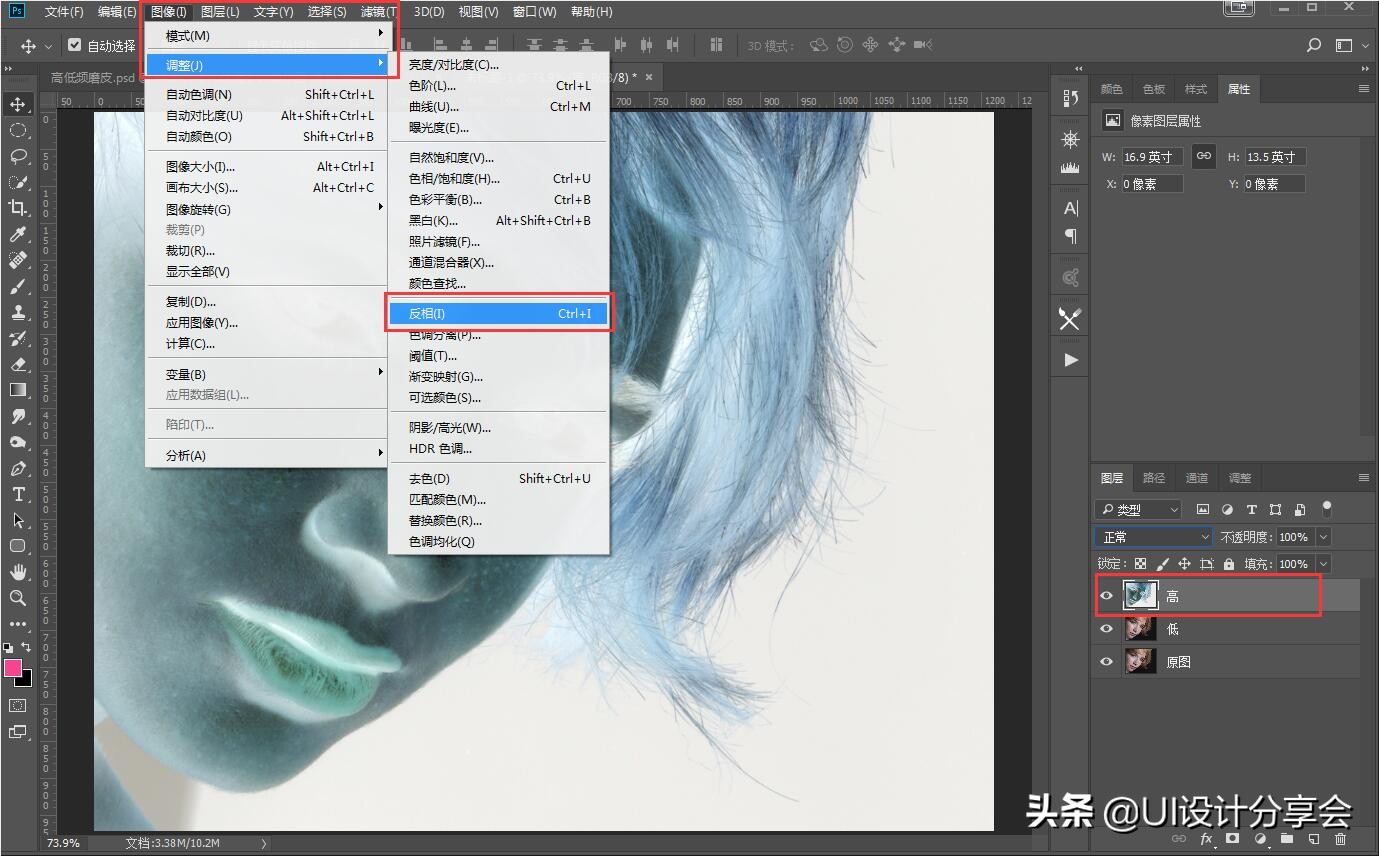Select the Hand tool

(18, 572)
